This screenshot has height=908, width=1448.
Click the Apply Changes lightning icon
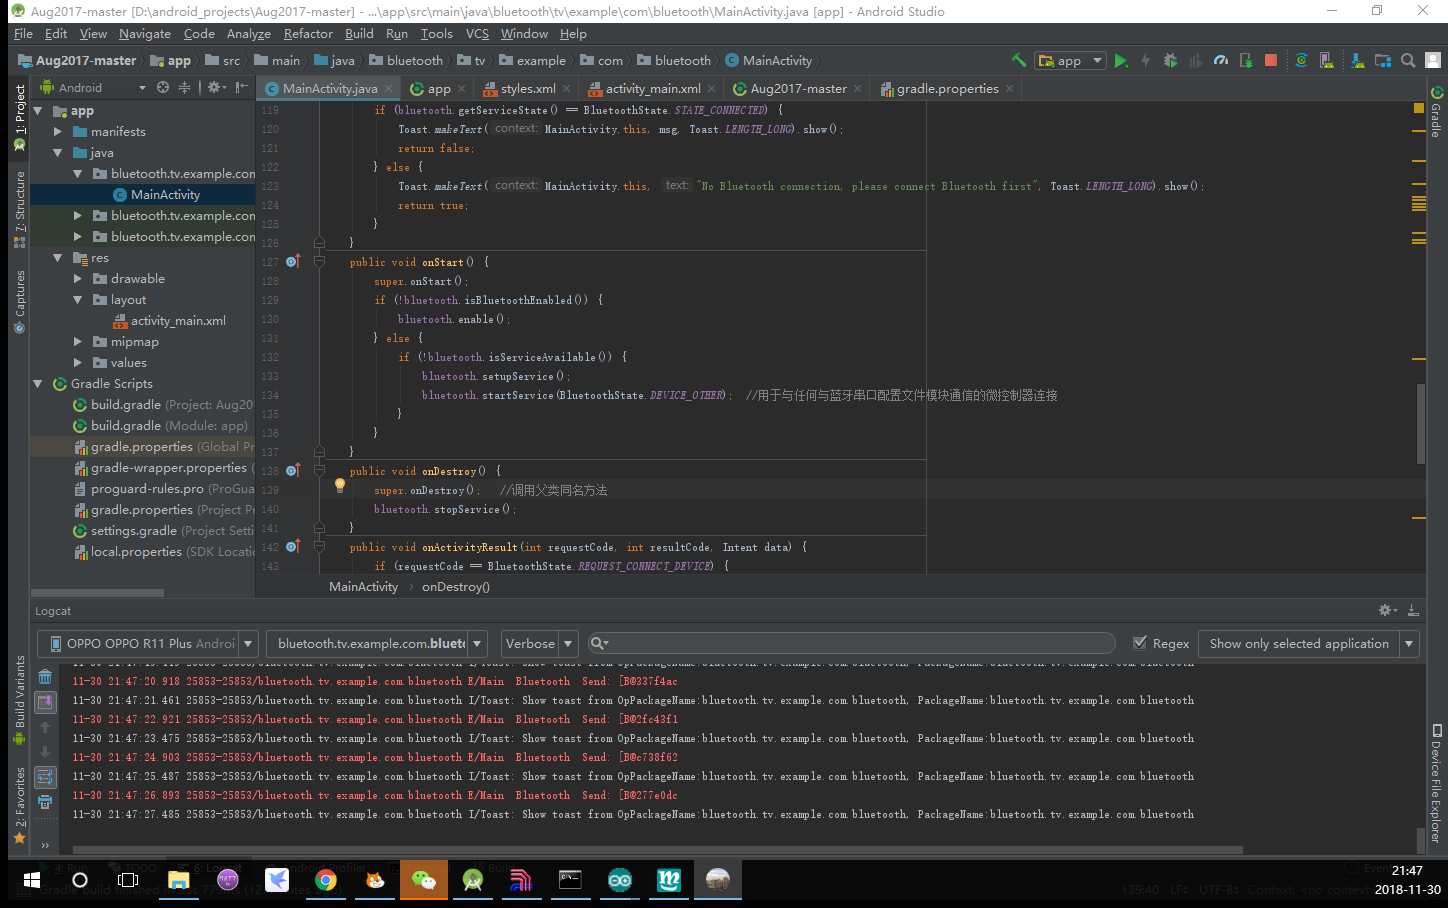[1146, 60]
